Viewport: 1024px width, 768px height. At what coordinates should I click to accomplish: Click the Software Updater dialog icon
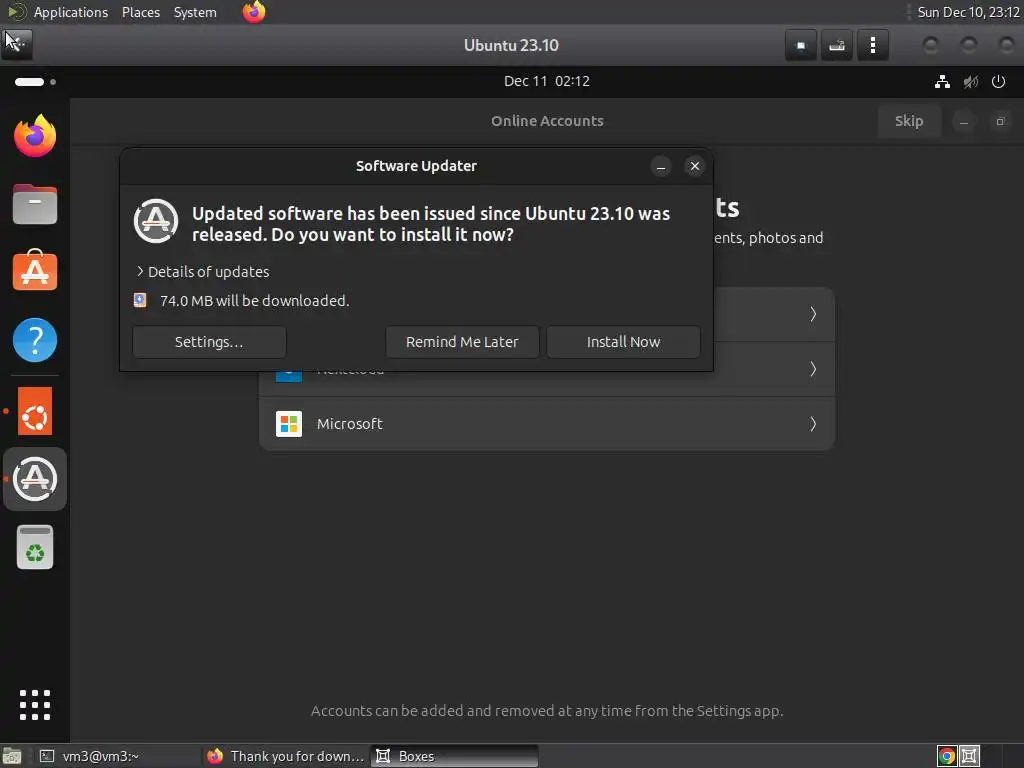pos(155,221)
